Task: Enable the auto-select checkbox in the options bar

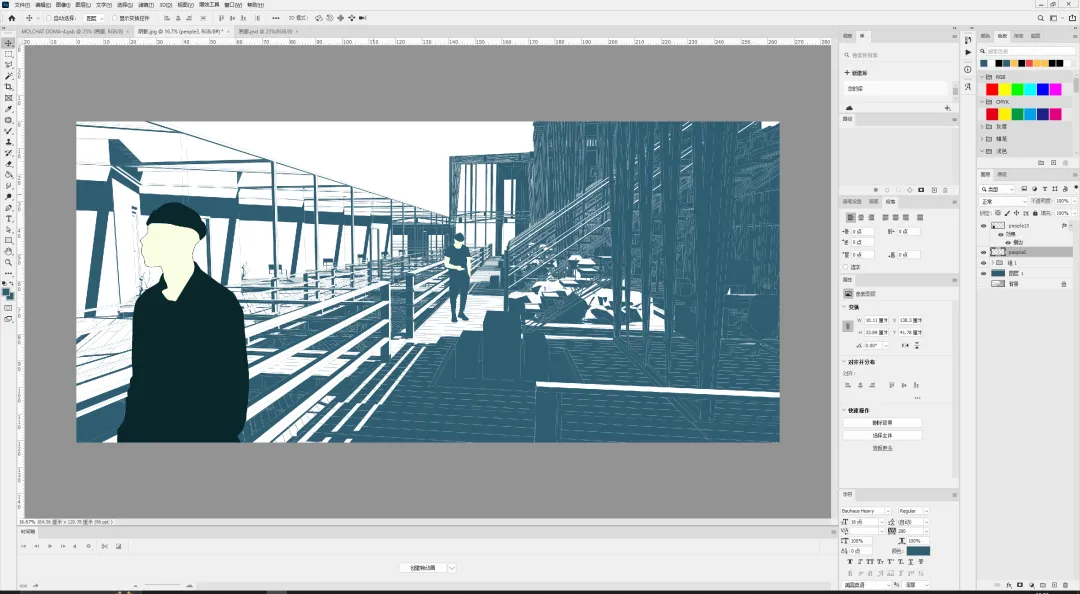Action: click(49, 18)
